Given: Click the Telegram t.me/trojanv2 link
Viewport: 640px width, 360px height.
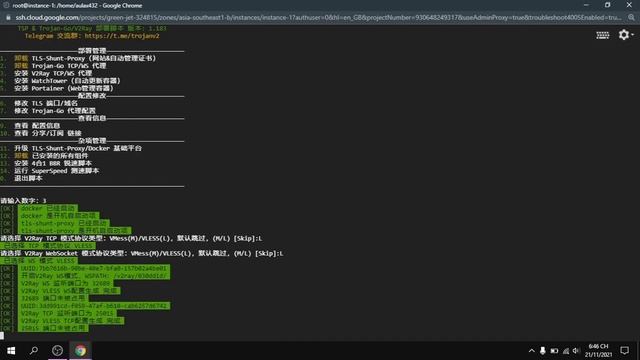Looking at the screenshot, I should pos(122,36).
